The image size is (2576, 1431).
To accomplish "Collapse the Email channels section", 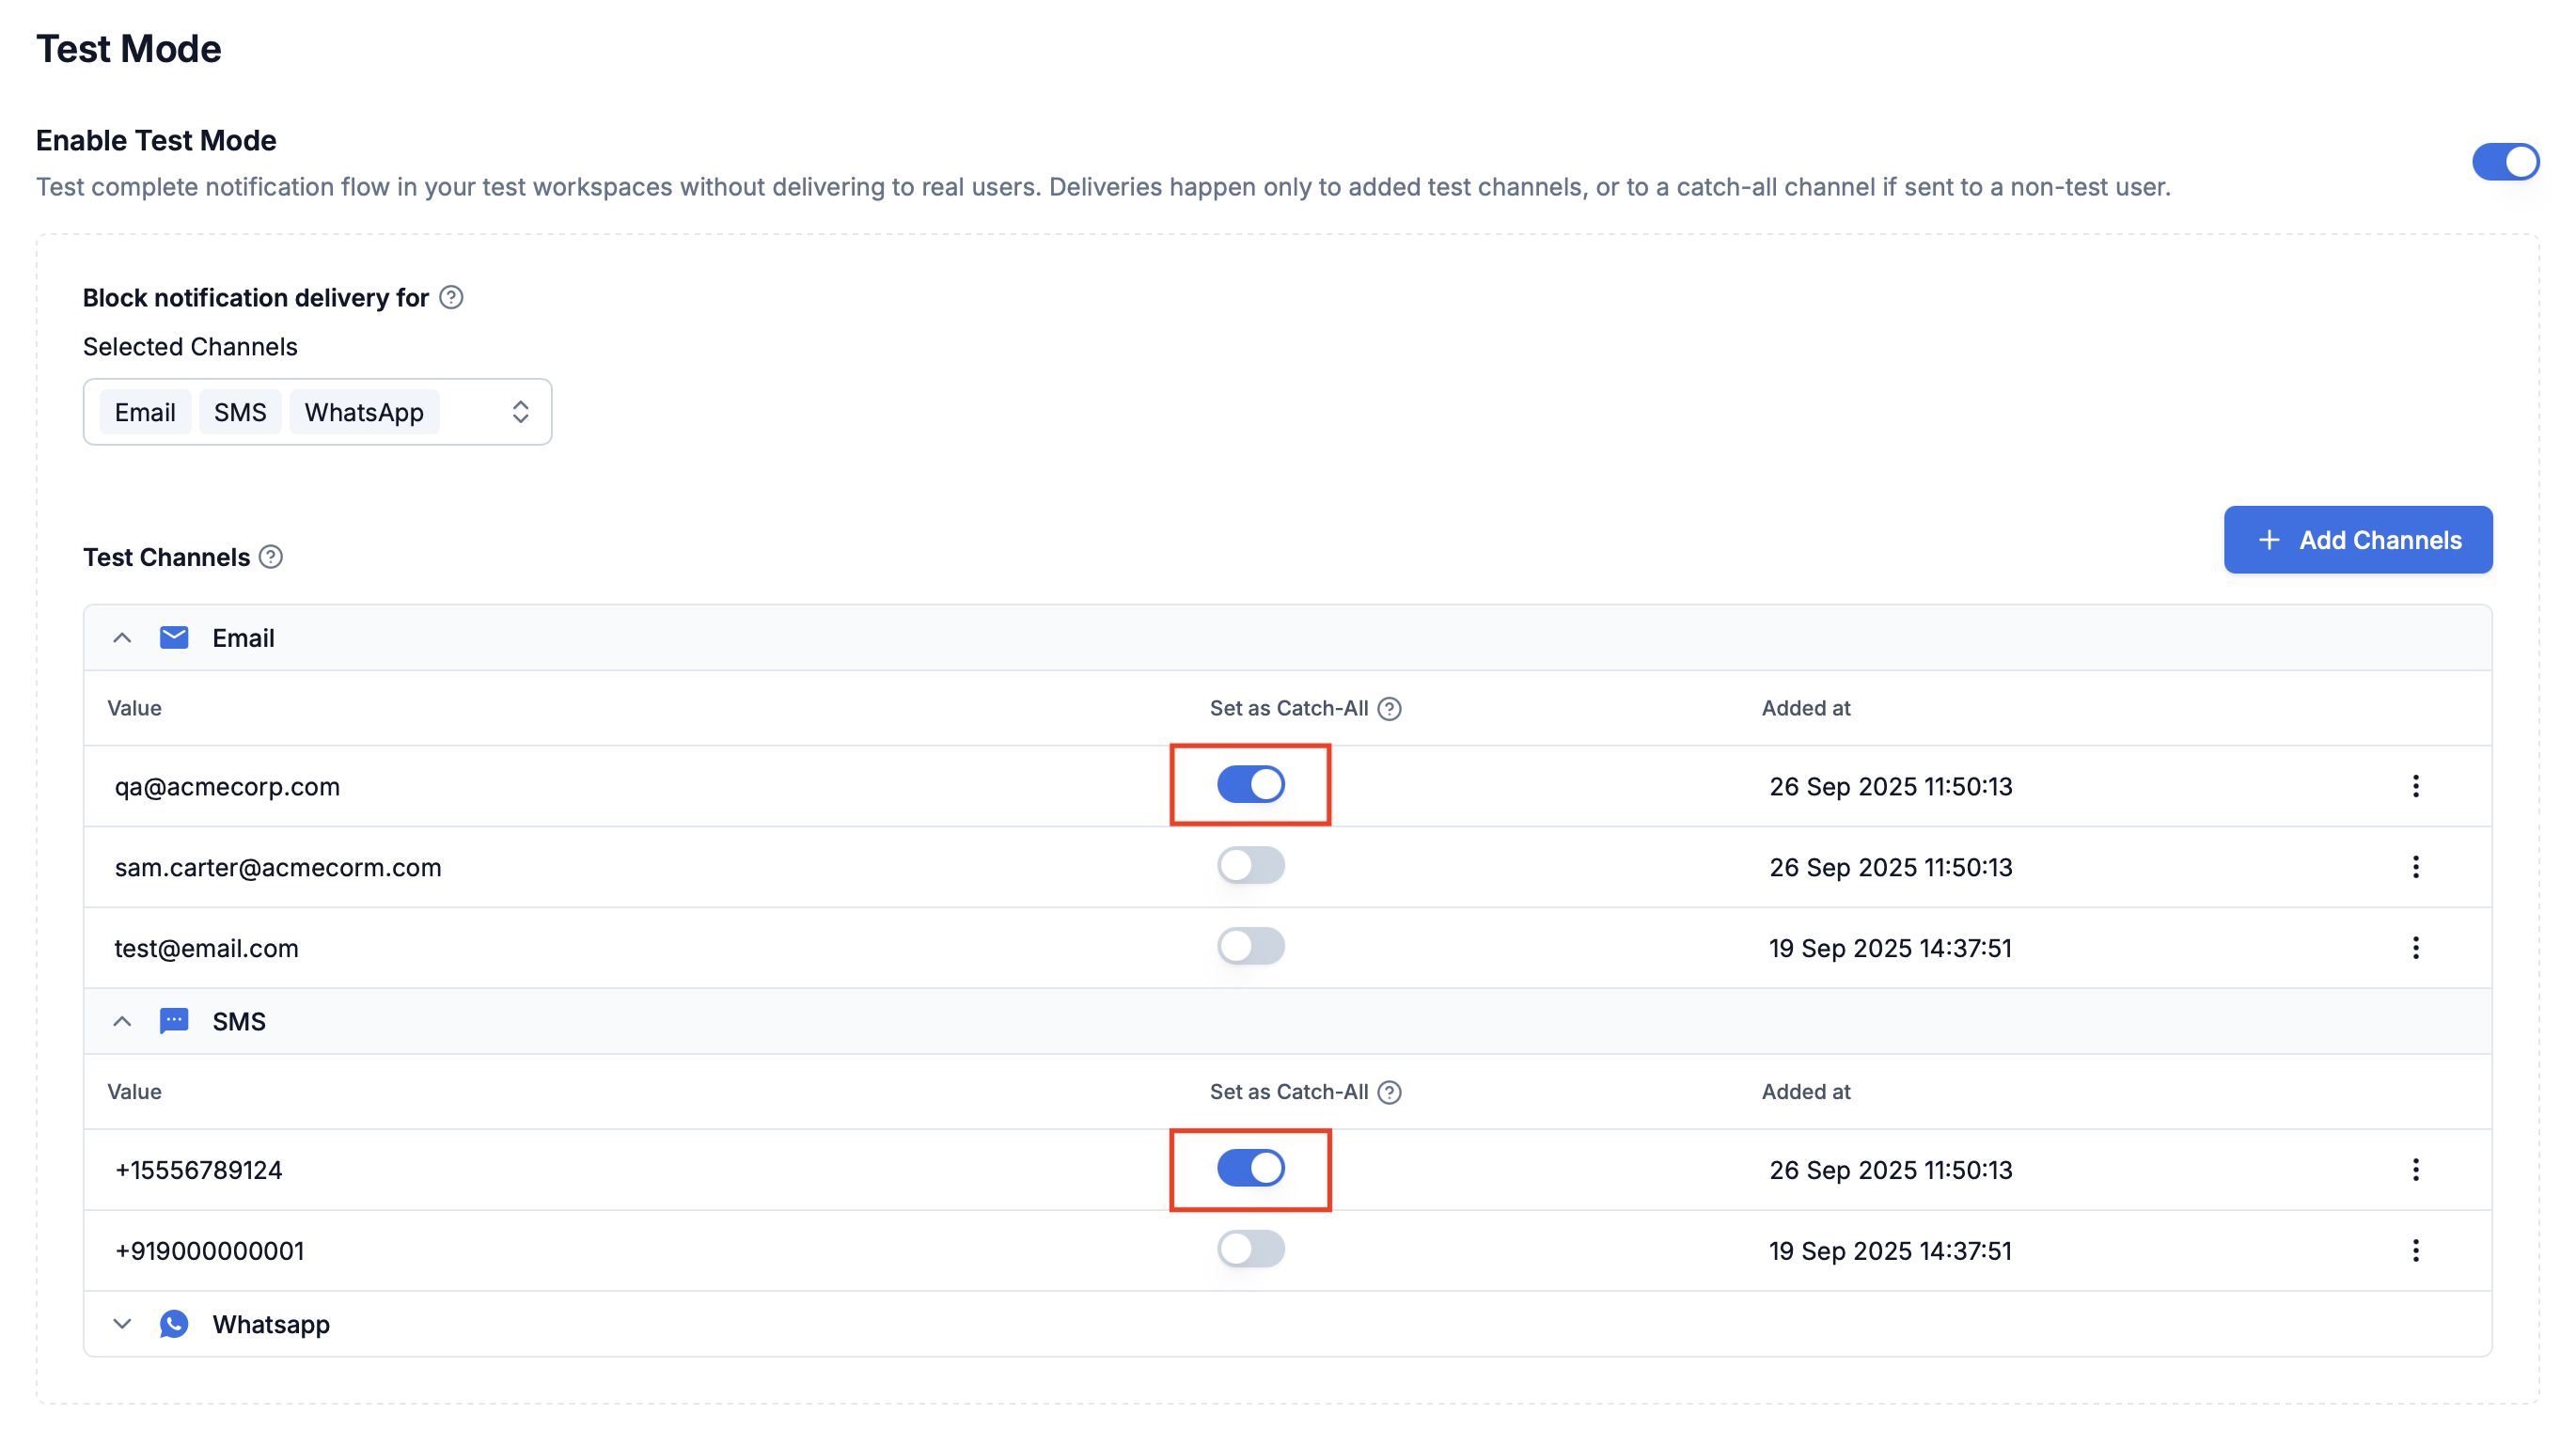I will 122,638.
